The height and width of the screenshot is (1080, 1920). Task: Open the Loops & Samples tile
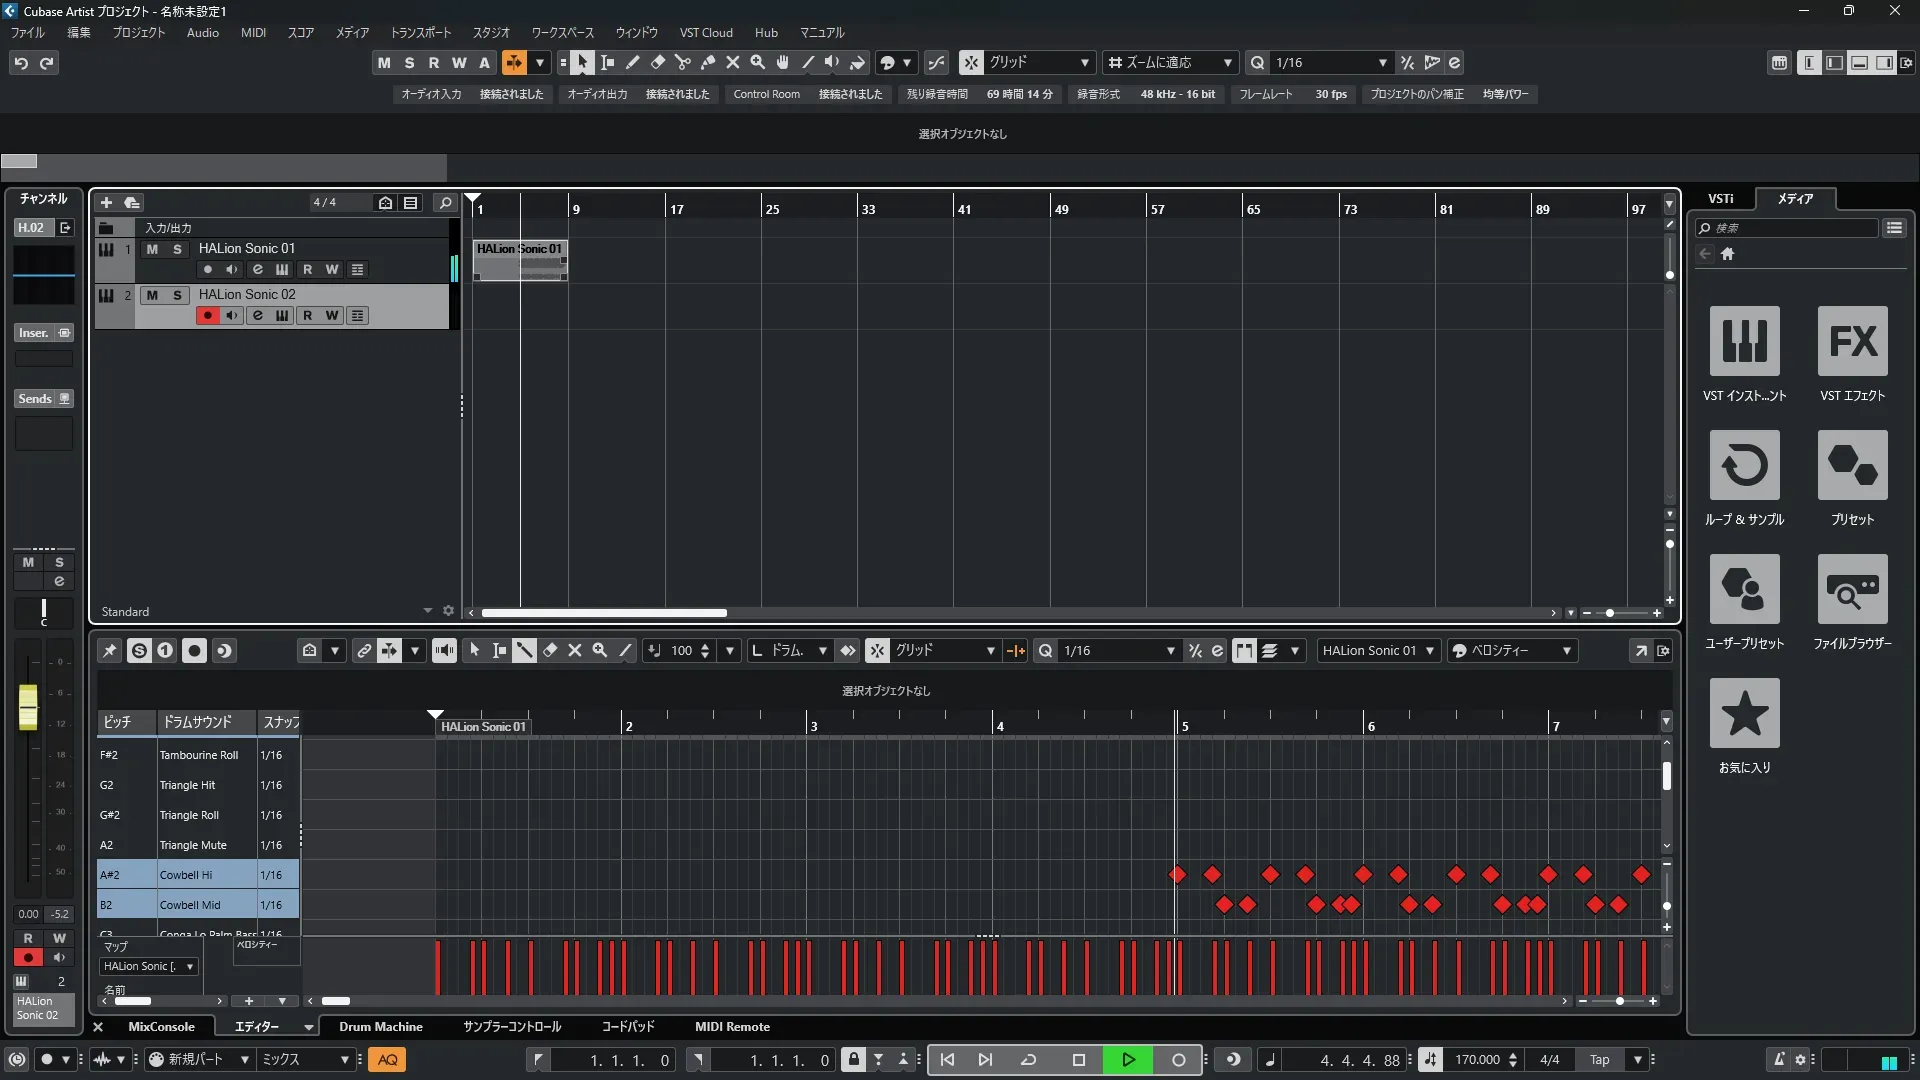1744,465
